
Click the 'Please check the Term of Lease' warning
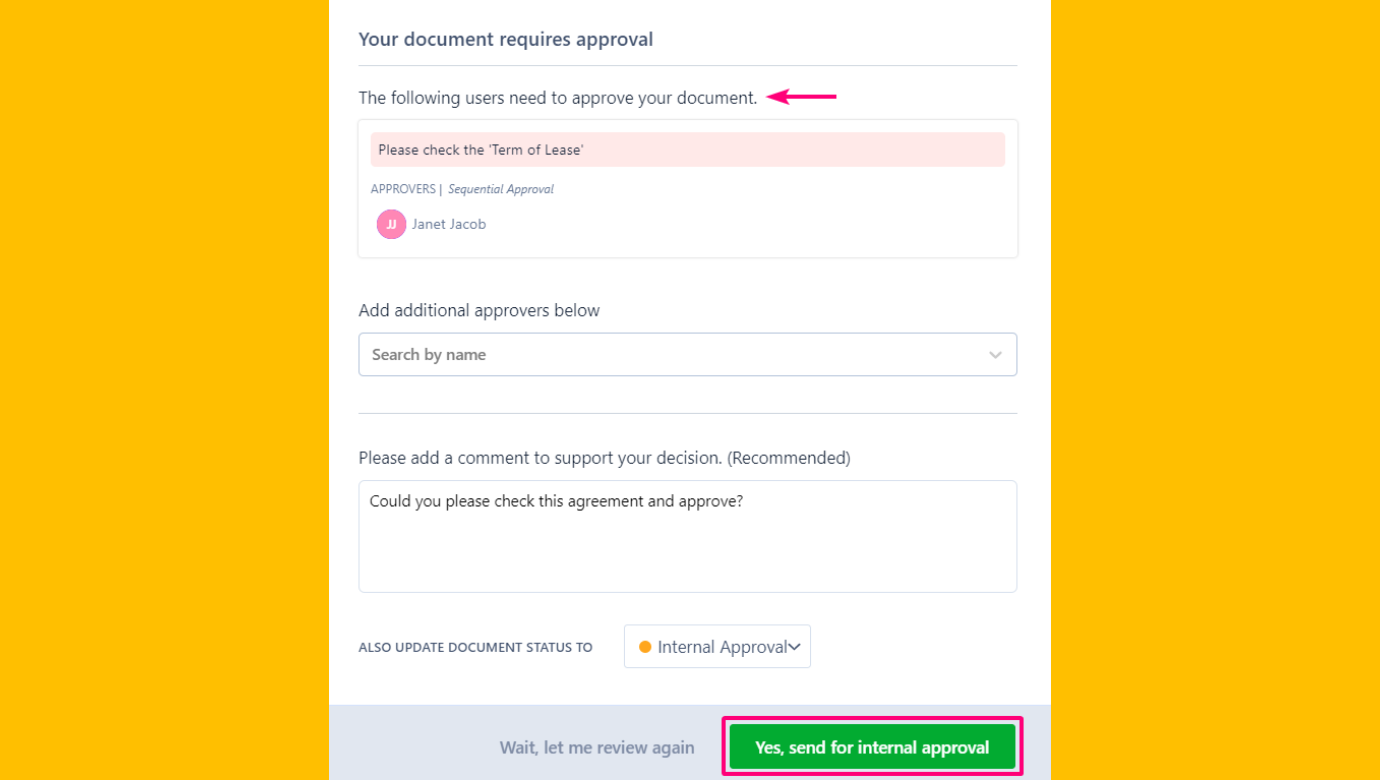688,148
